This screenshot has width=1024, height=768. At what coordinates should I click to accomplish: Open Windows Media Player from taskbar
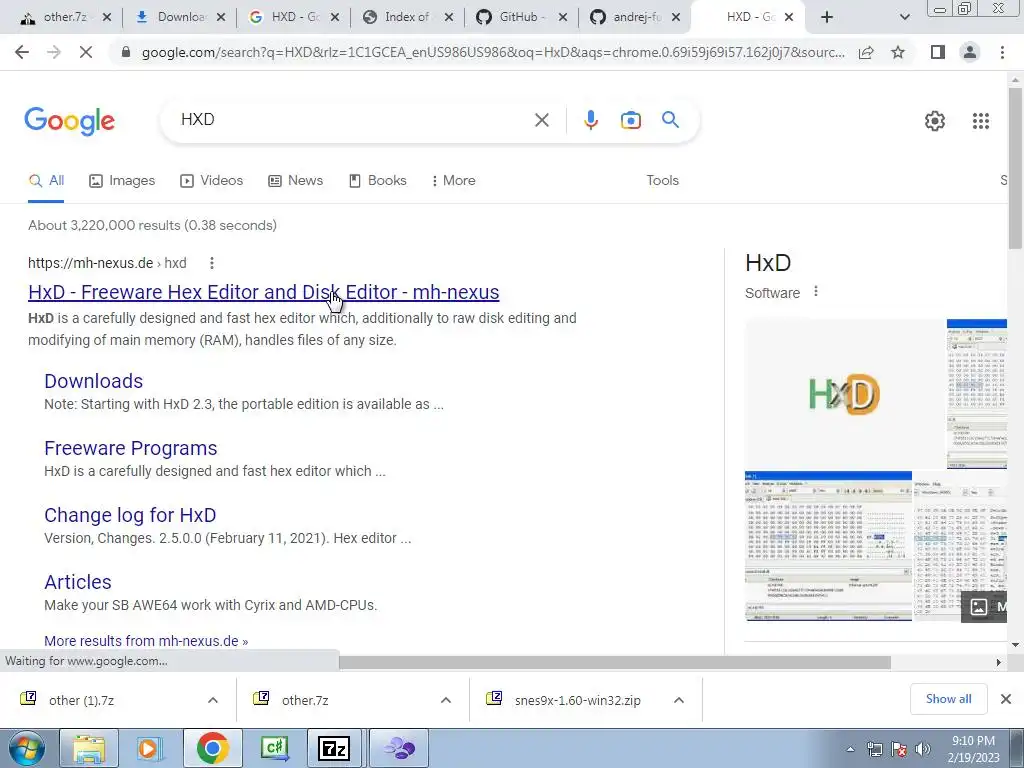pyautogui.click(x=150, y=748)
